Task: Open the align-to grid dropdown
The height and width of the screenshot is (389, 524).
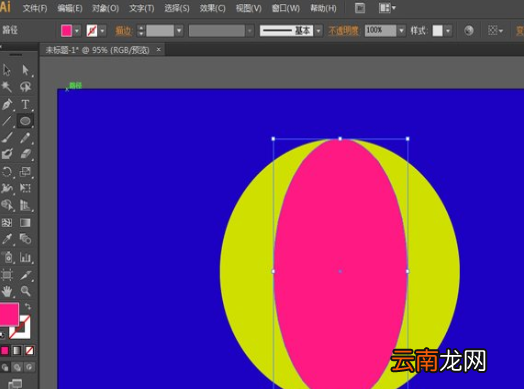Action: point(496,31)
